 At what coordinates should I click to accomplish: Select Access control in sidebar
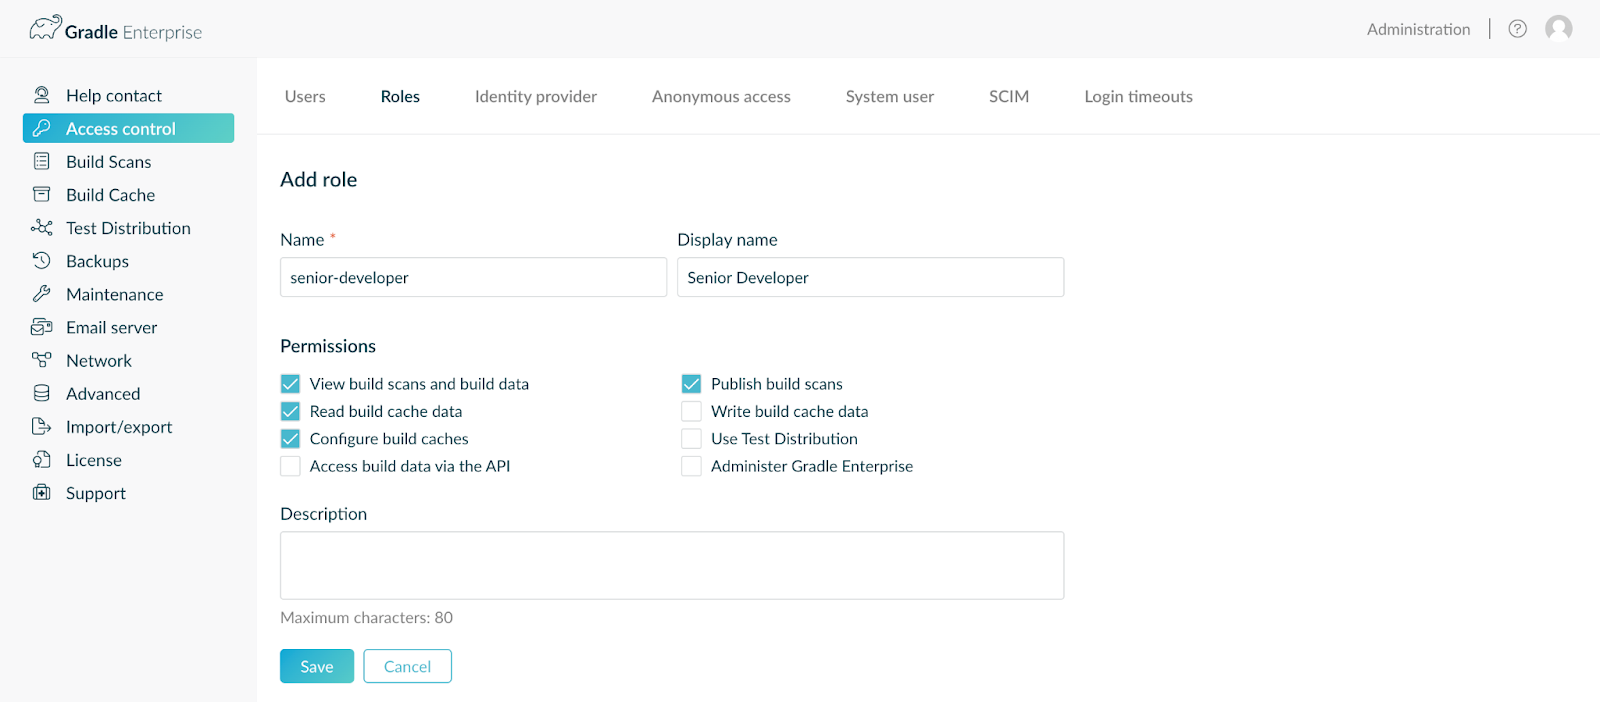[128, 128]
